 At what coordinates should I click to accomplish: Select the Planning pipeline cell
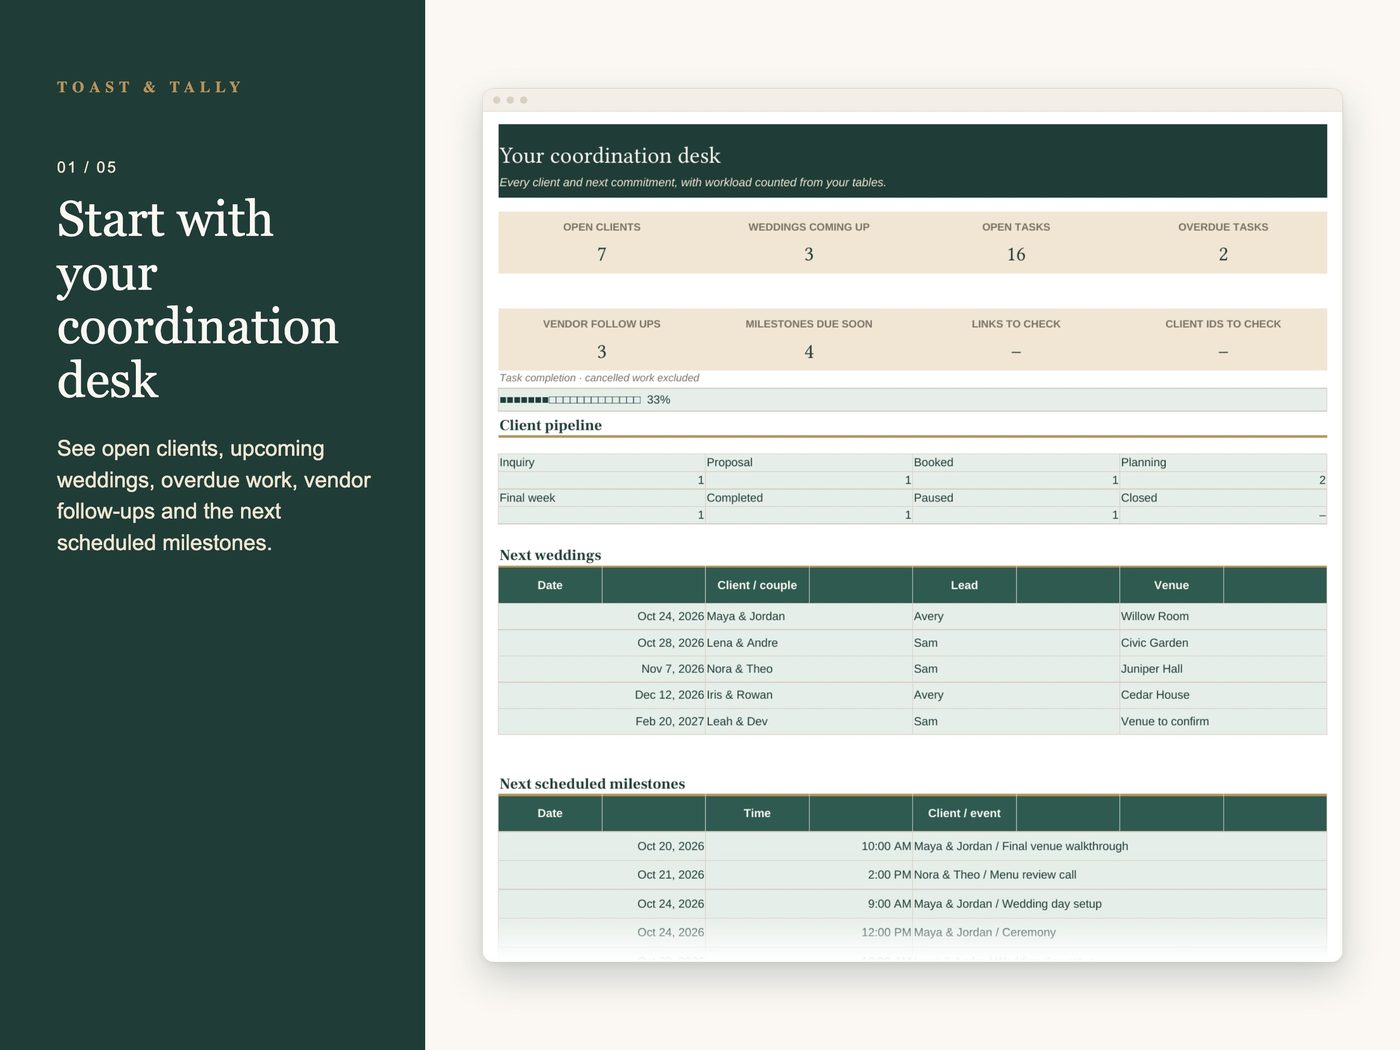tap(1223, 462)
